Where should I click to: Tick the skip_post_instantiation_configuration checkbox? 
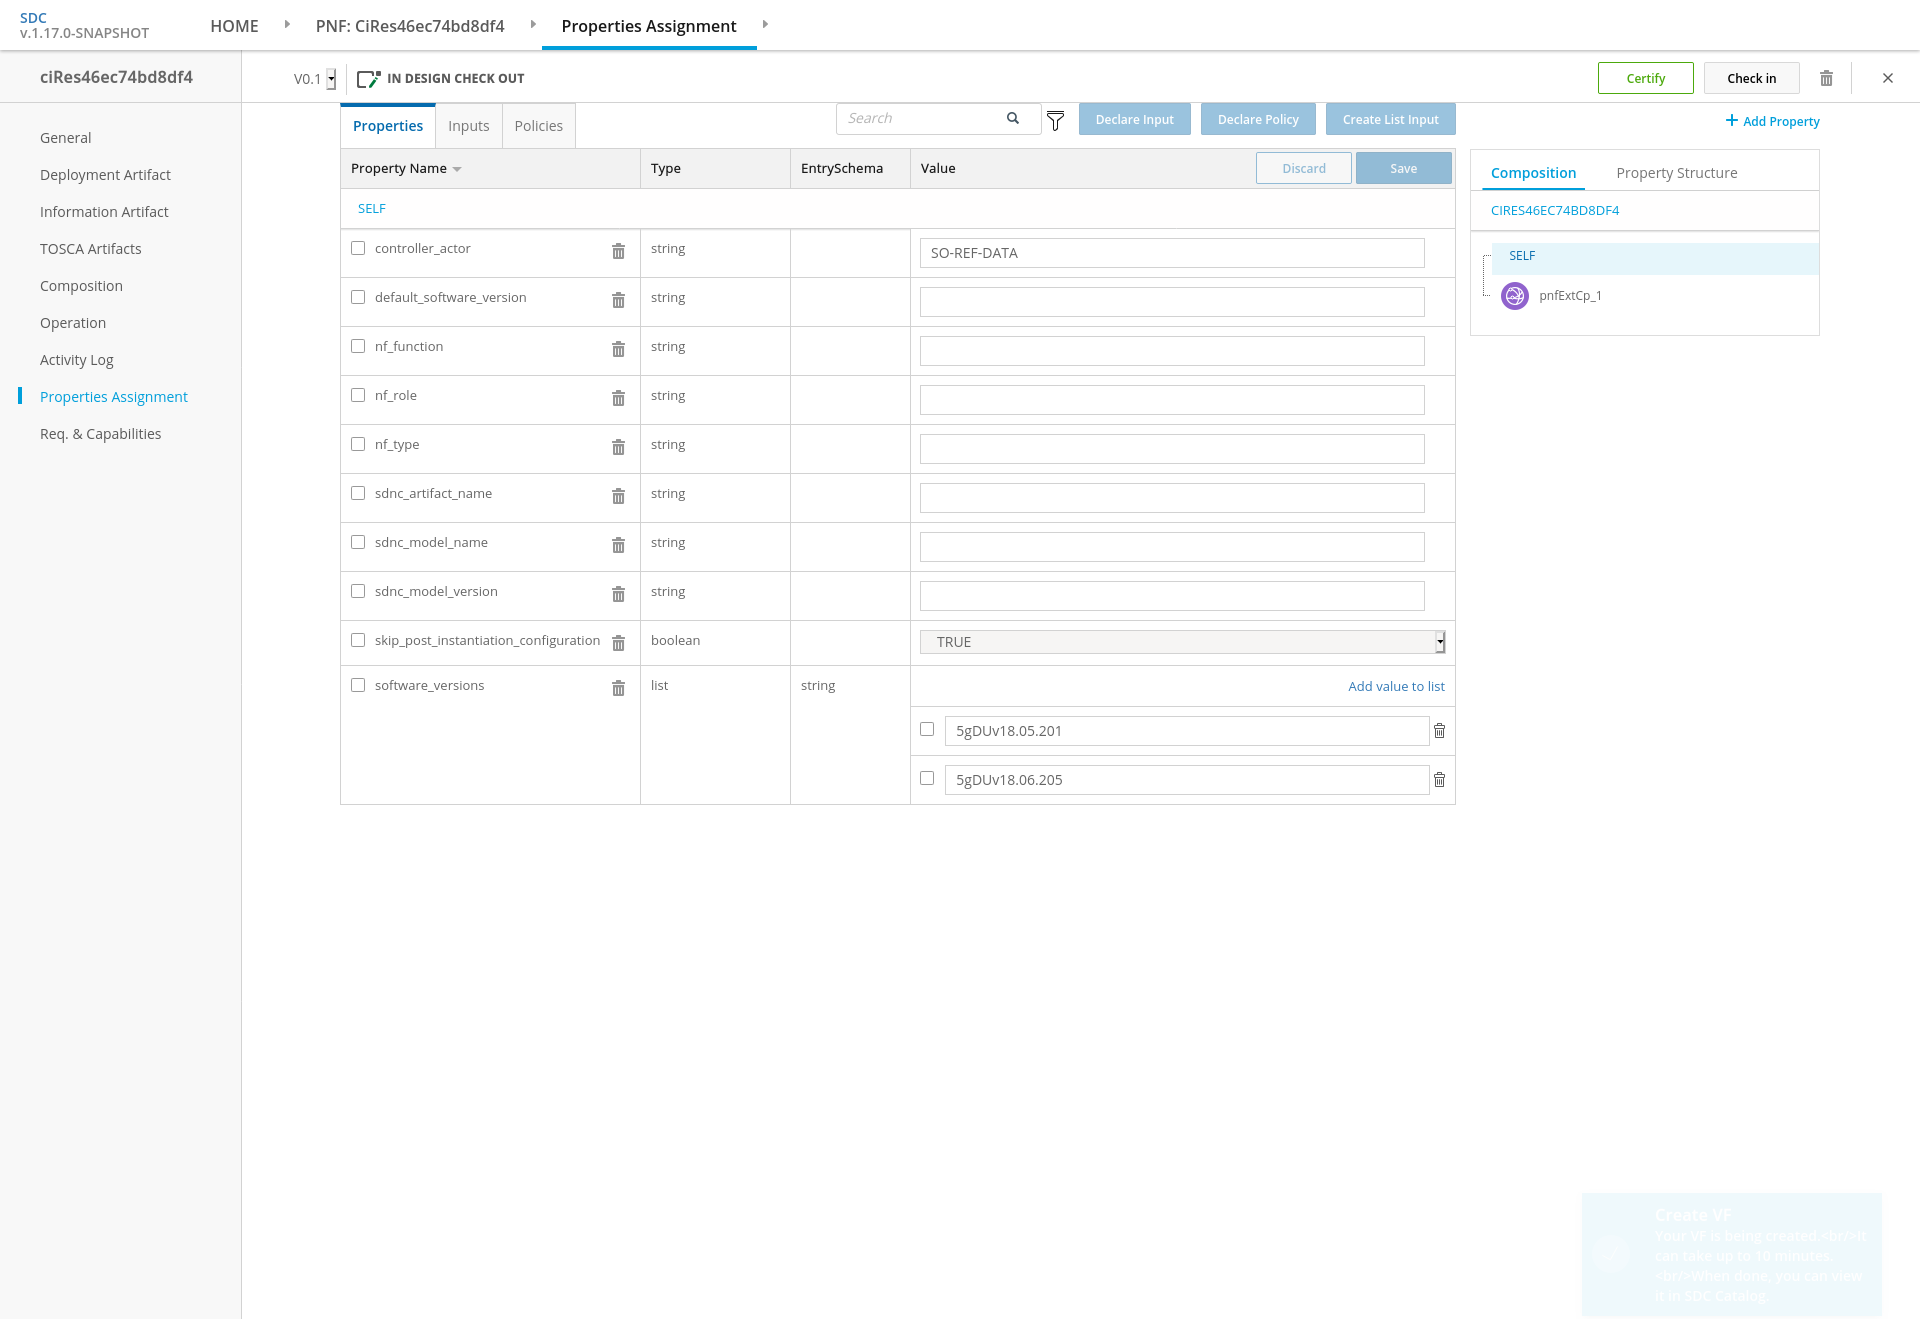click(x=358, y=640)
